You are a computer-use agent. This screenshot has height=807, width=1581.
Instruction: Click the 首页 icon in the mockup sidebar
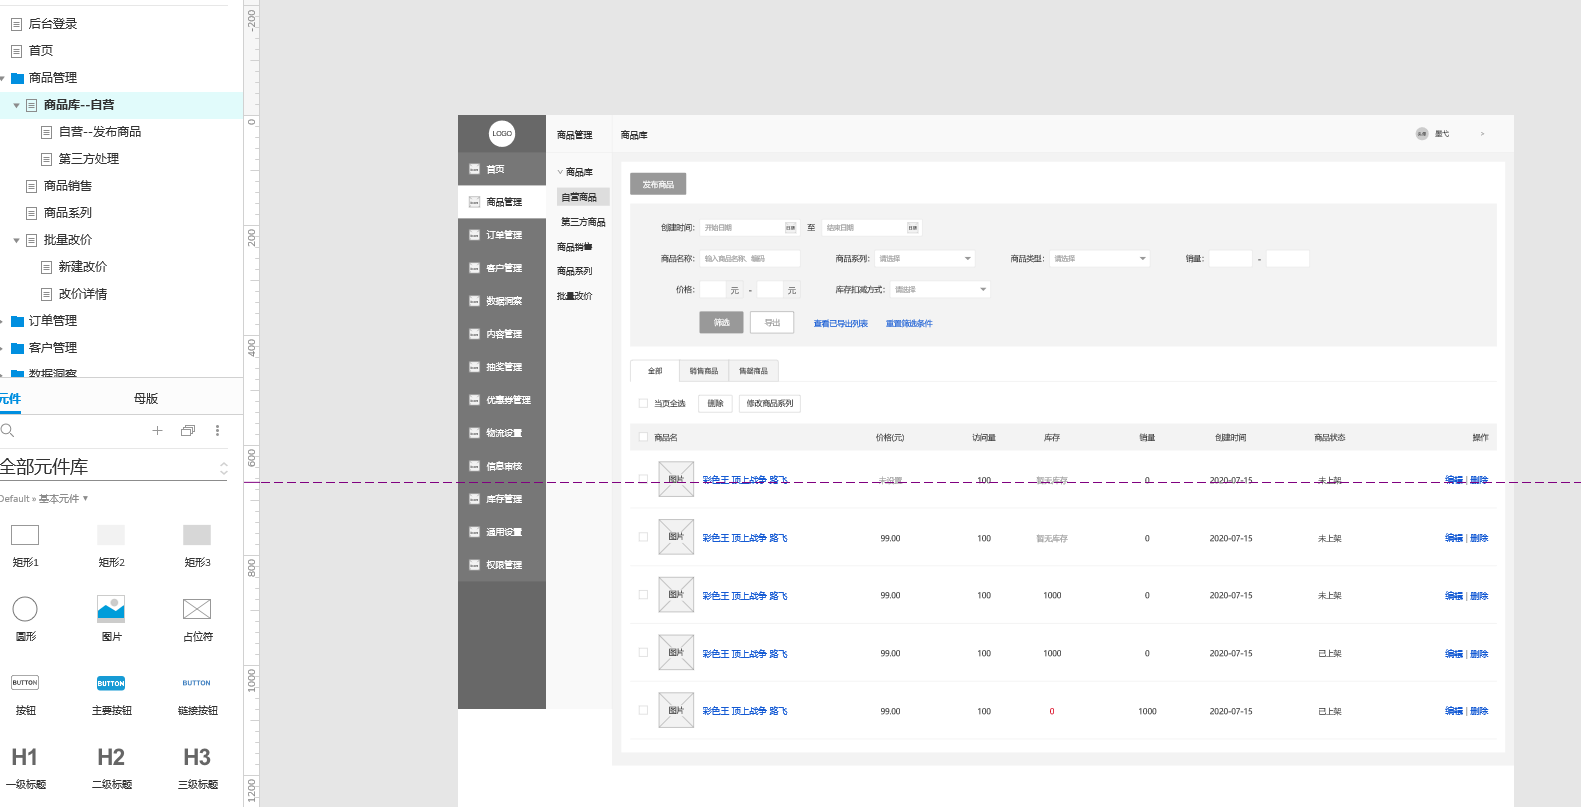click(475, 169)
